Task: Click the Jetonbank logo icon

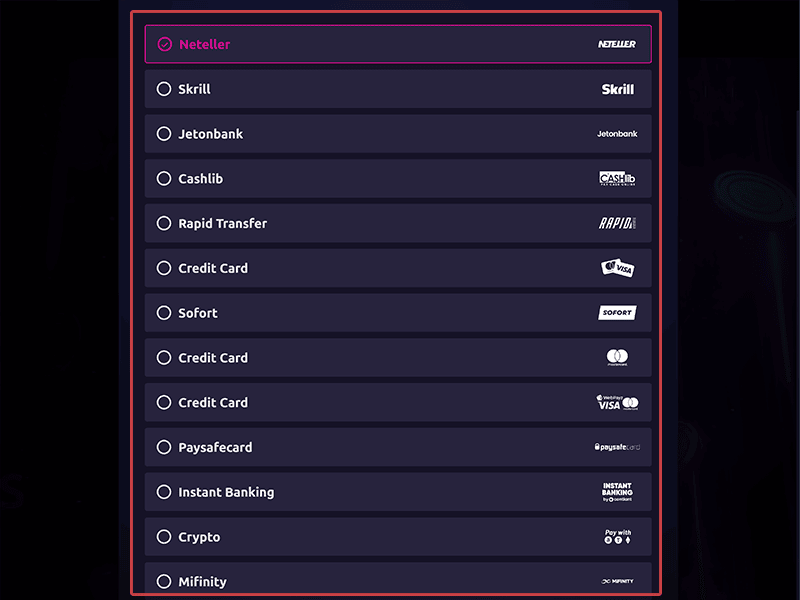Action: click(617, 134)
